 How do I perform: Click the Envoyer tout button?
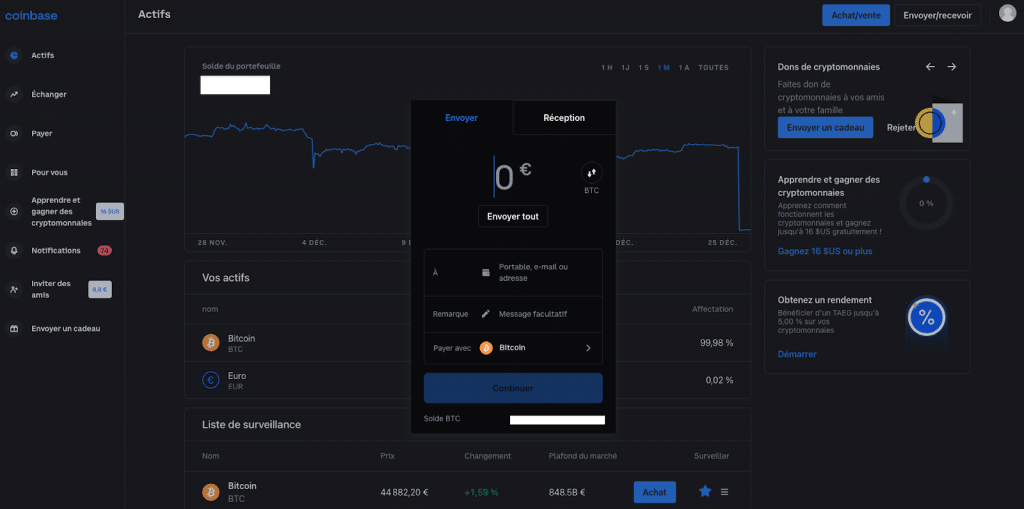point(513,216)
